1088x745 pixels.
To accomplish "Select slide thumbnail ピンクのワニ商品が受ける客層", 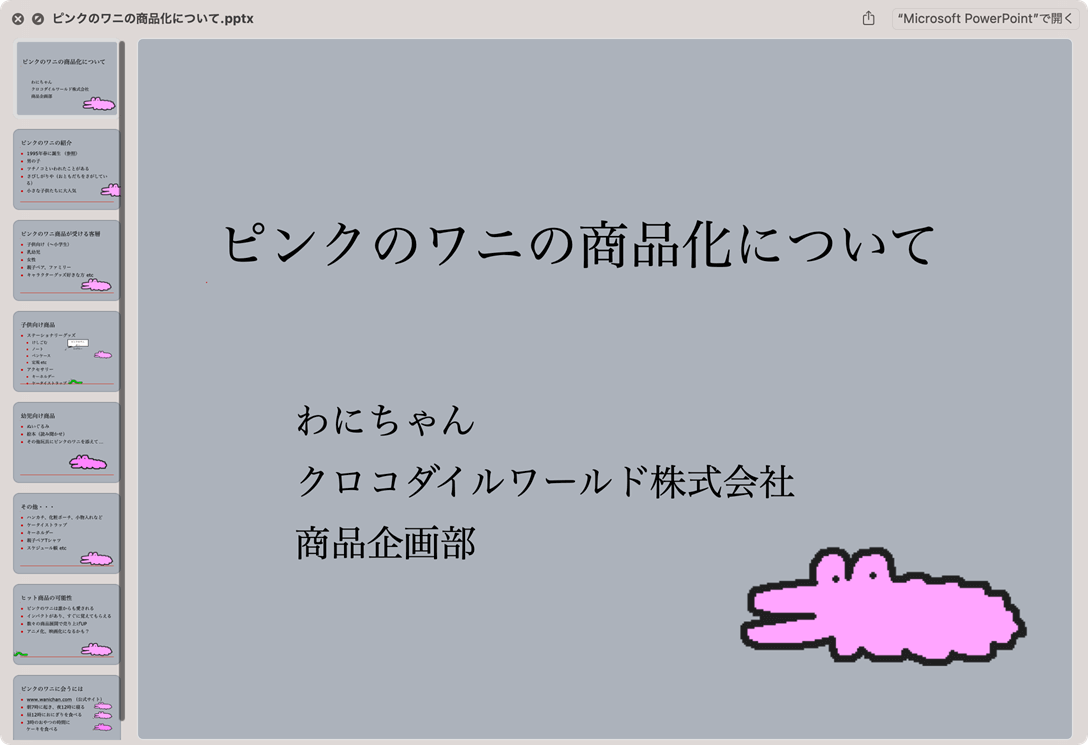I will click(x=67, y=260).
